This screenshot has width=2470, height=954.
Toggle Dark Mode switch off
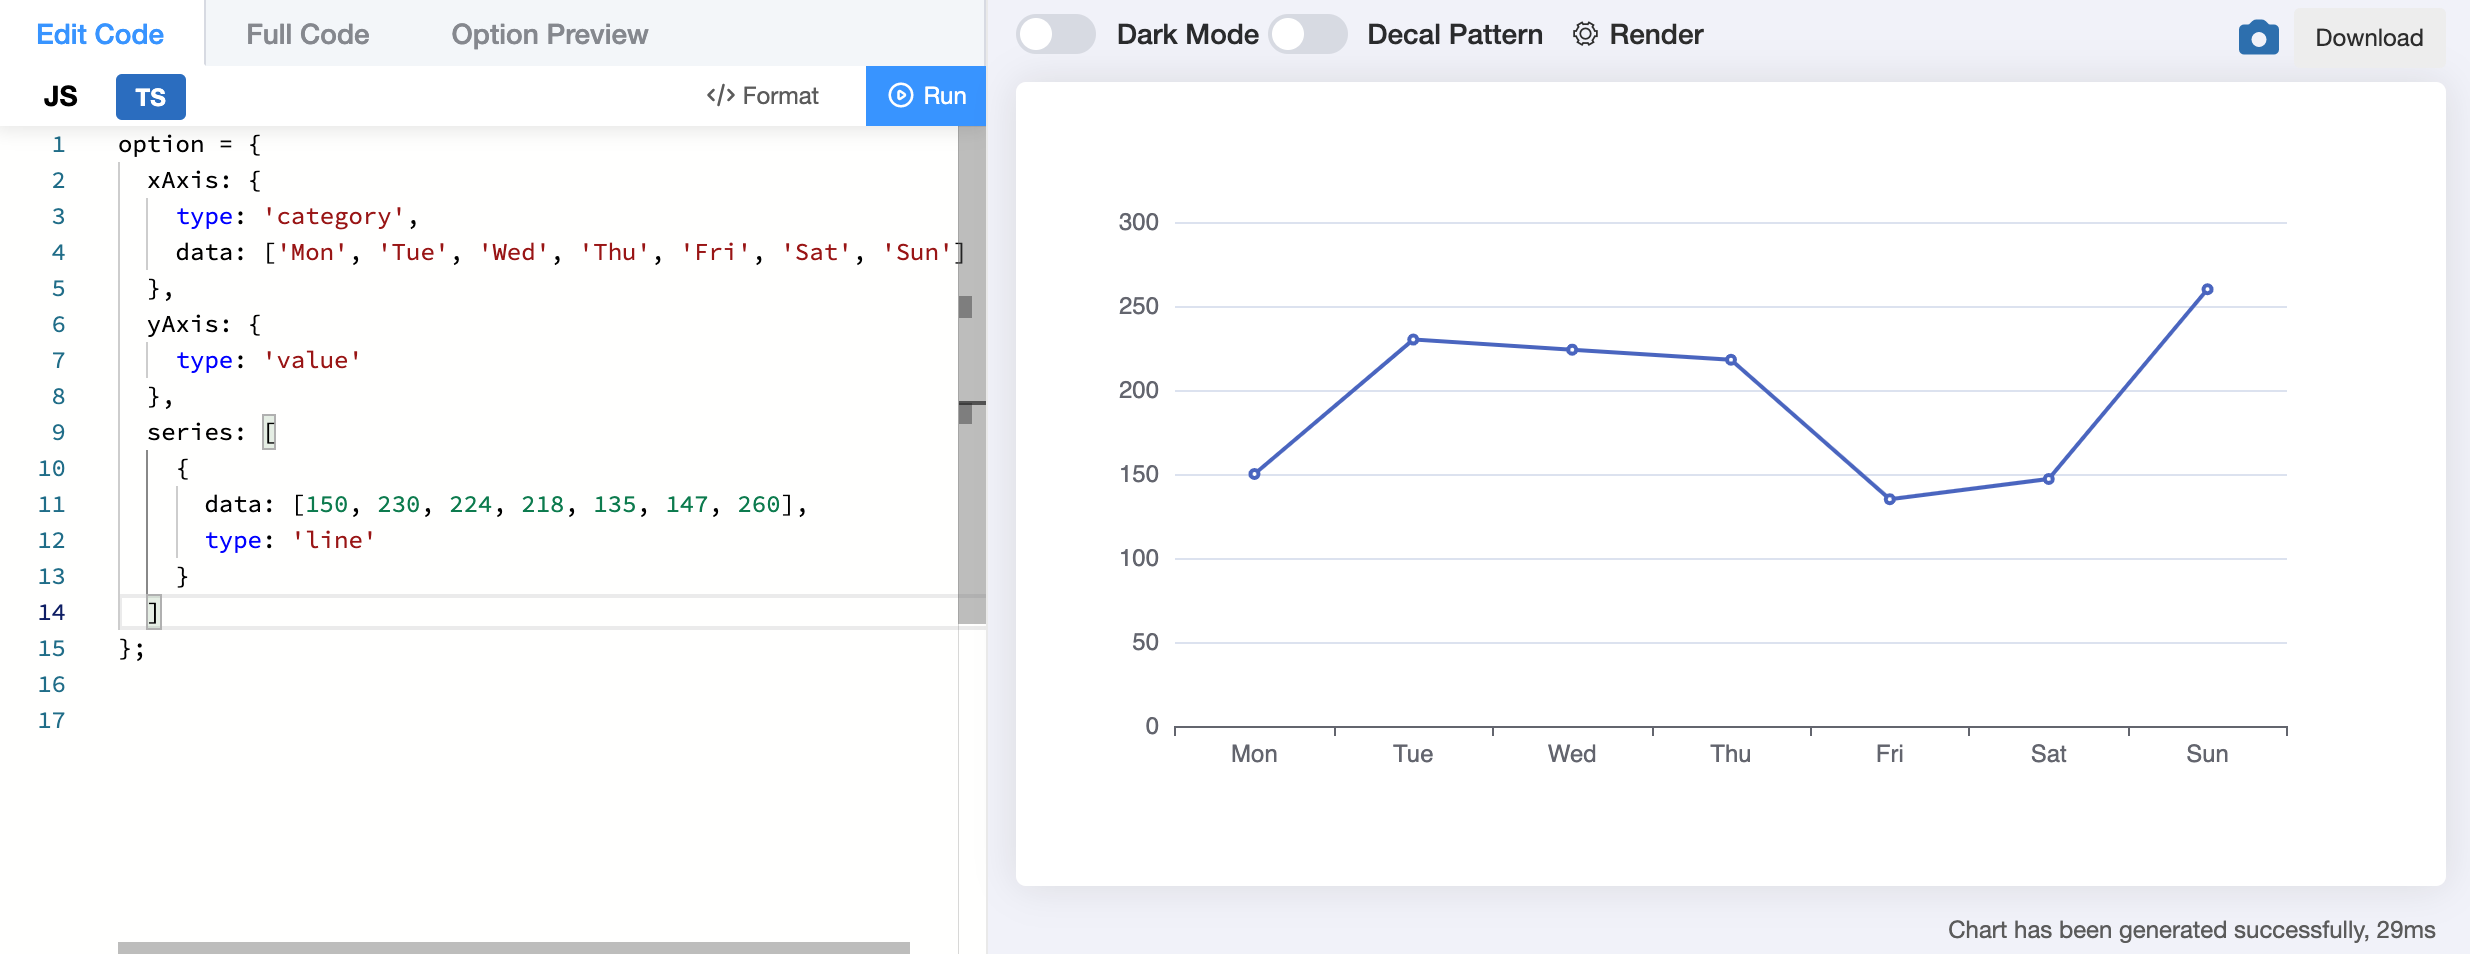pyautogui.click(x=1057, y=33)
